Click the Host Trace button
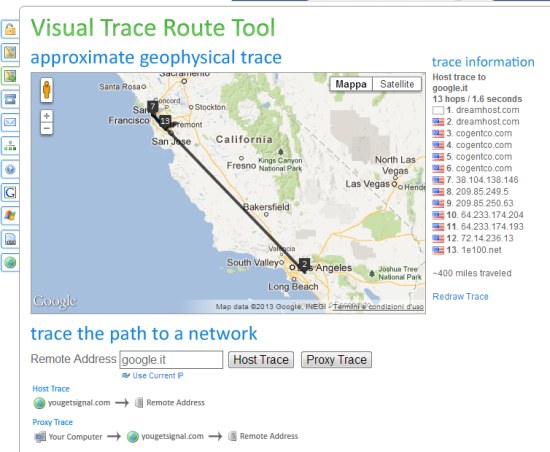Viewport: 550px width, 452px height. pyautogui.click(x=261, y=359)
